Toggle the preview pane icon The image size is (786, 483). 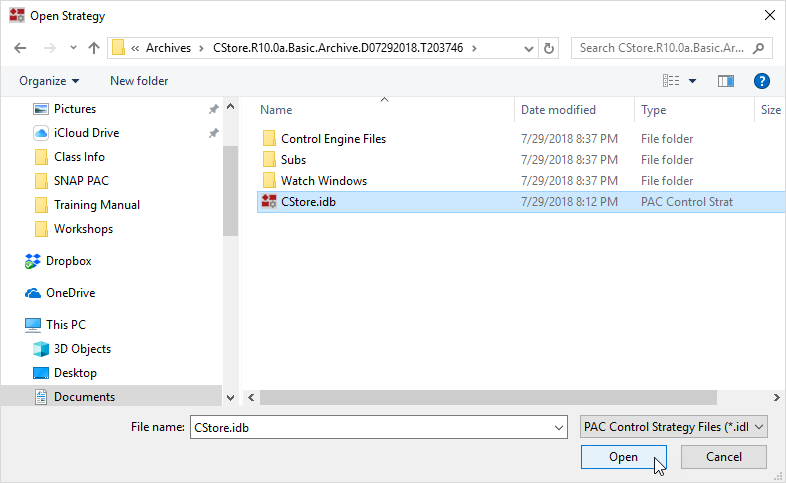tap(726, 81)
